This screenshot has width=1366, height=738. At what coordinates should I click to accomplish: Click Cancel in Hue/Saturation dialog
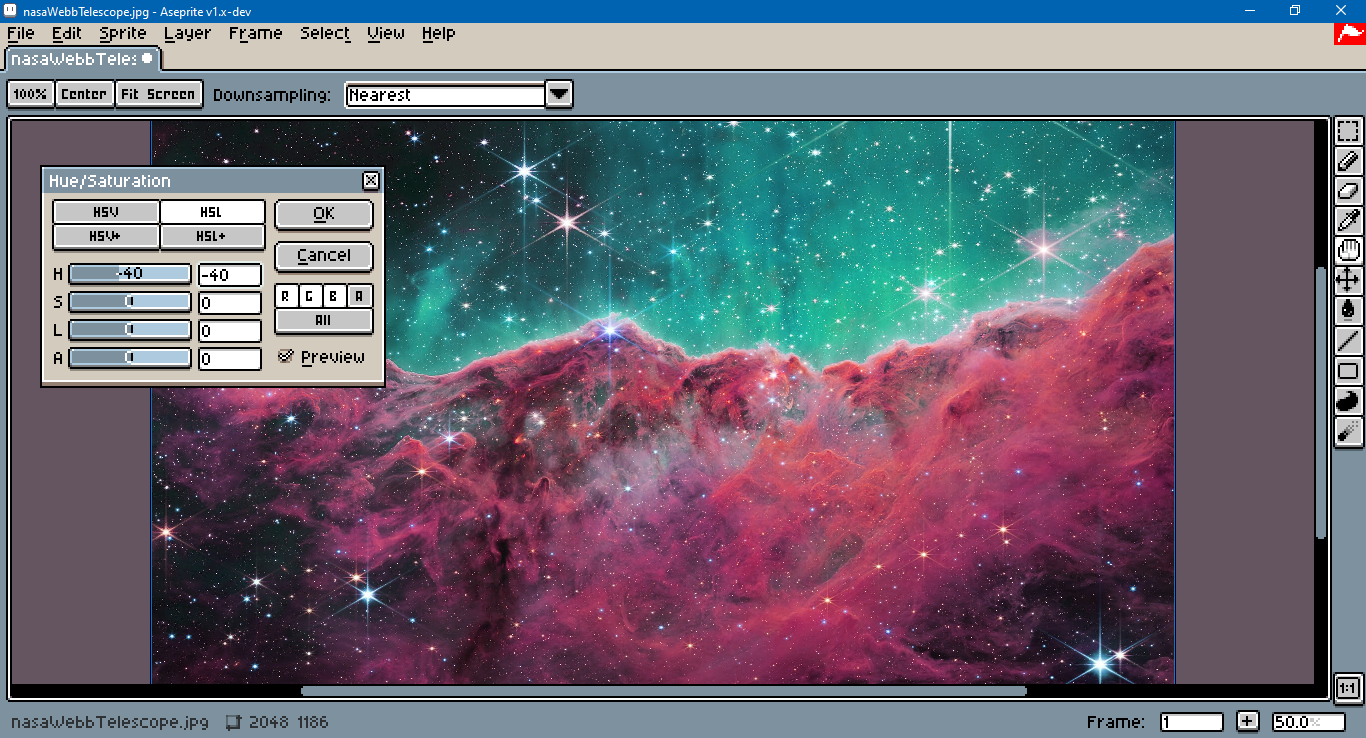(324, 256)
